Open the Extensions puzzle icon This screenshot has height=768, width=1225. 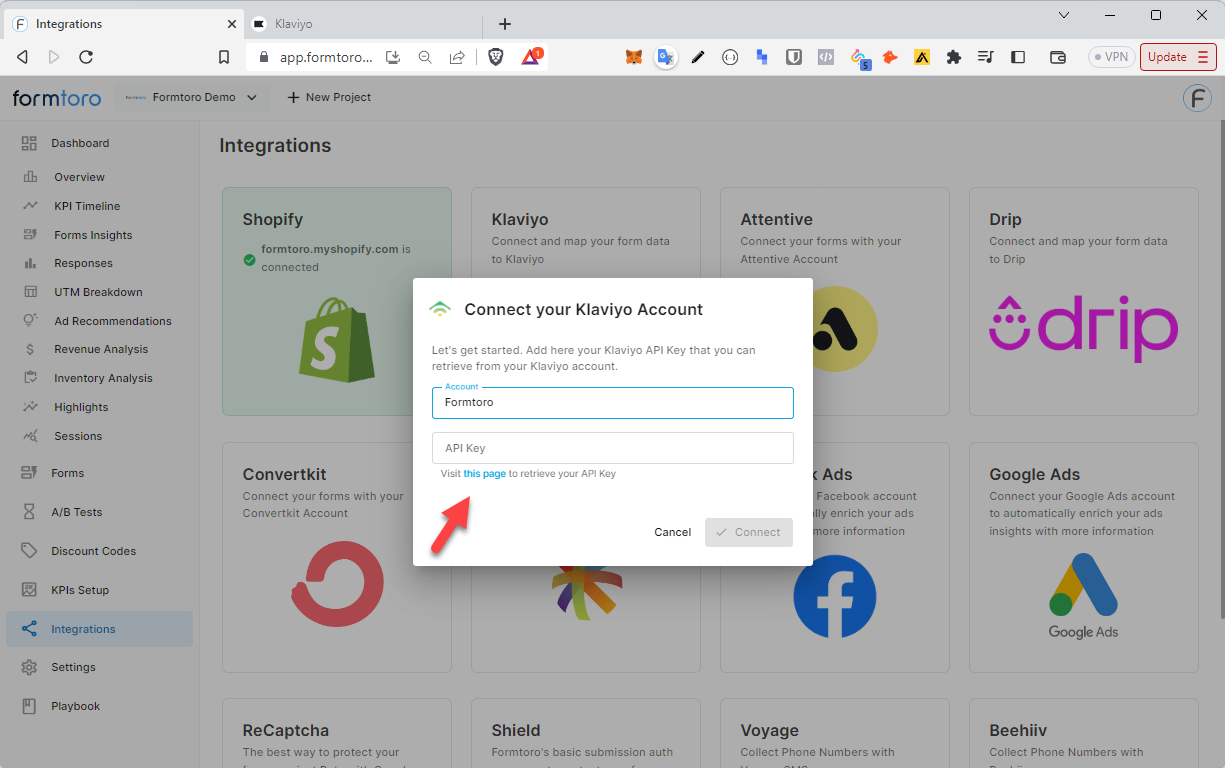tap(954, 57)
